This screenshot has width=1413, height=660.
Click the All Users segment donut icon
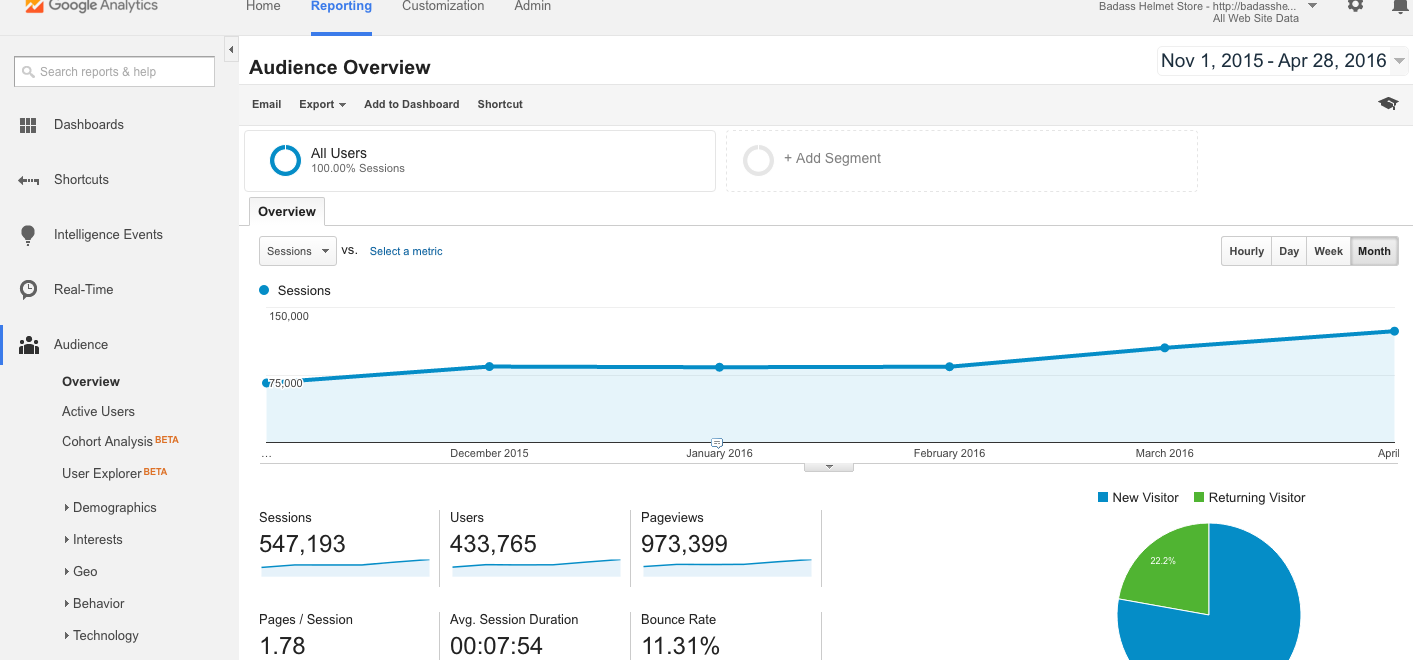285,160
